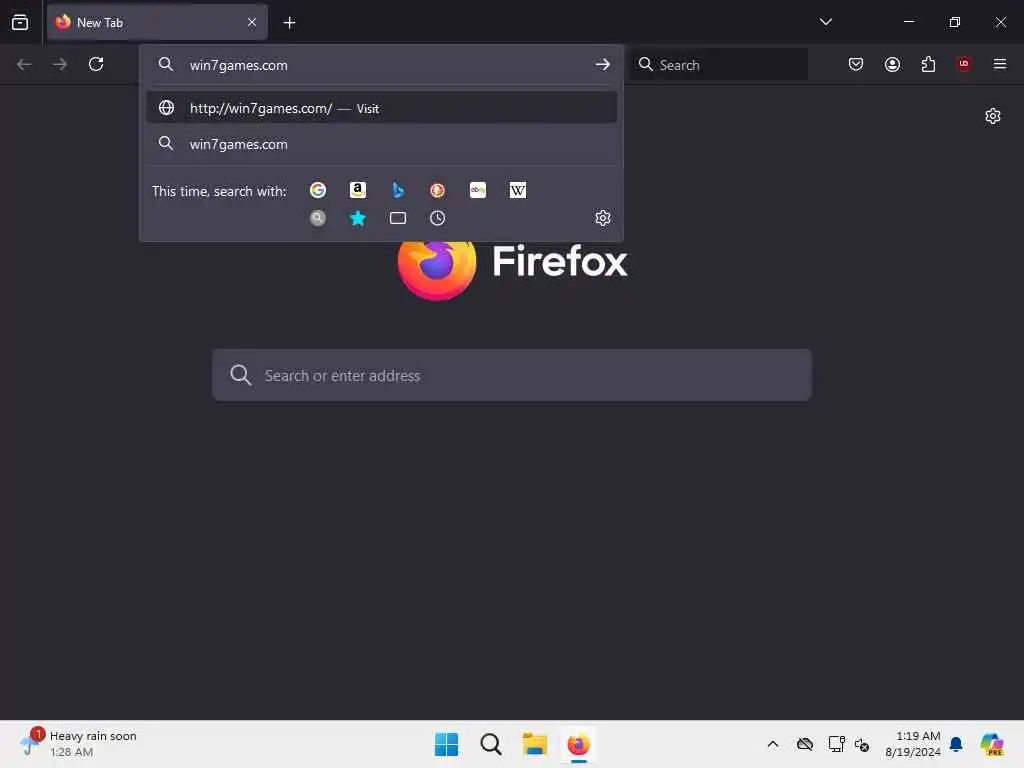This screenshot has width=1024, height=768.
Task: Open Windows taskbar Search
Action: pos(490,744)
